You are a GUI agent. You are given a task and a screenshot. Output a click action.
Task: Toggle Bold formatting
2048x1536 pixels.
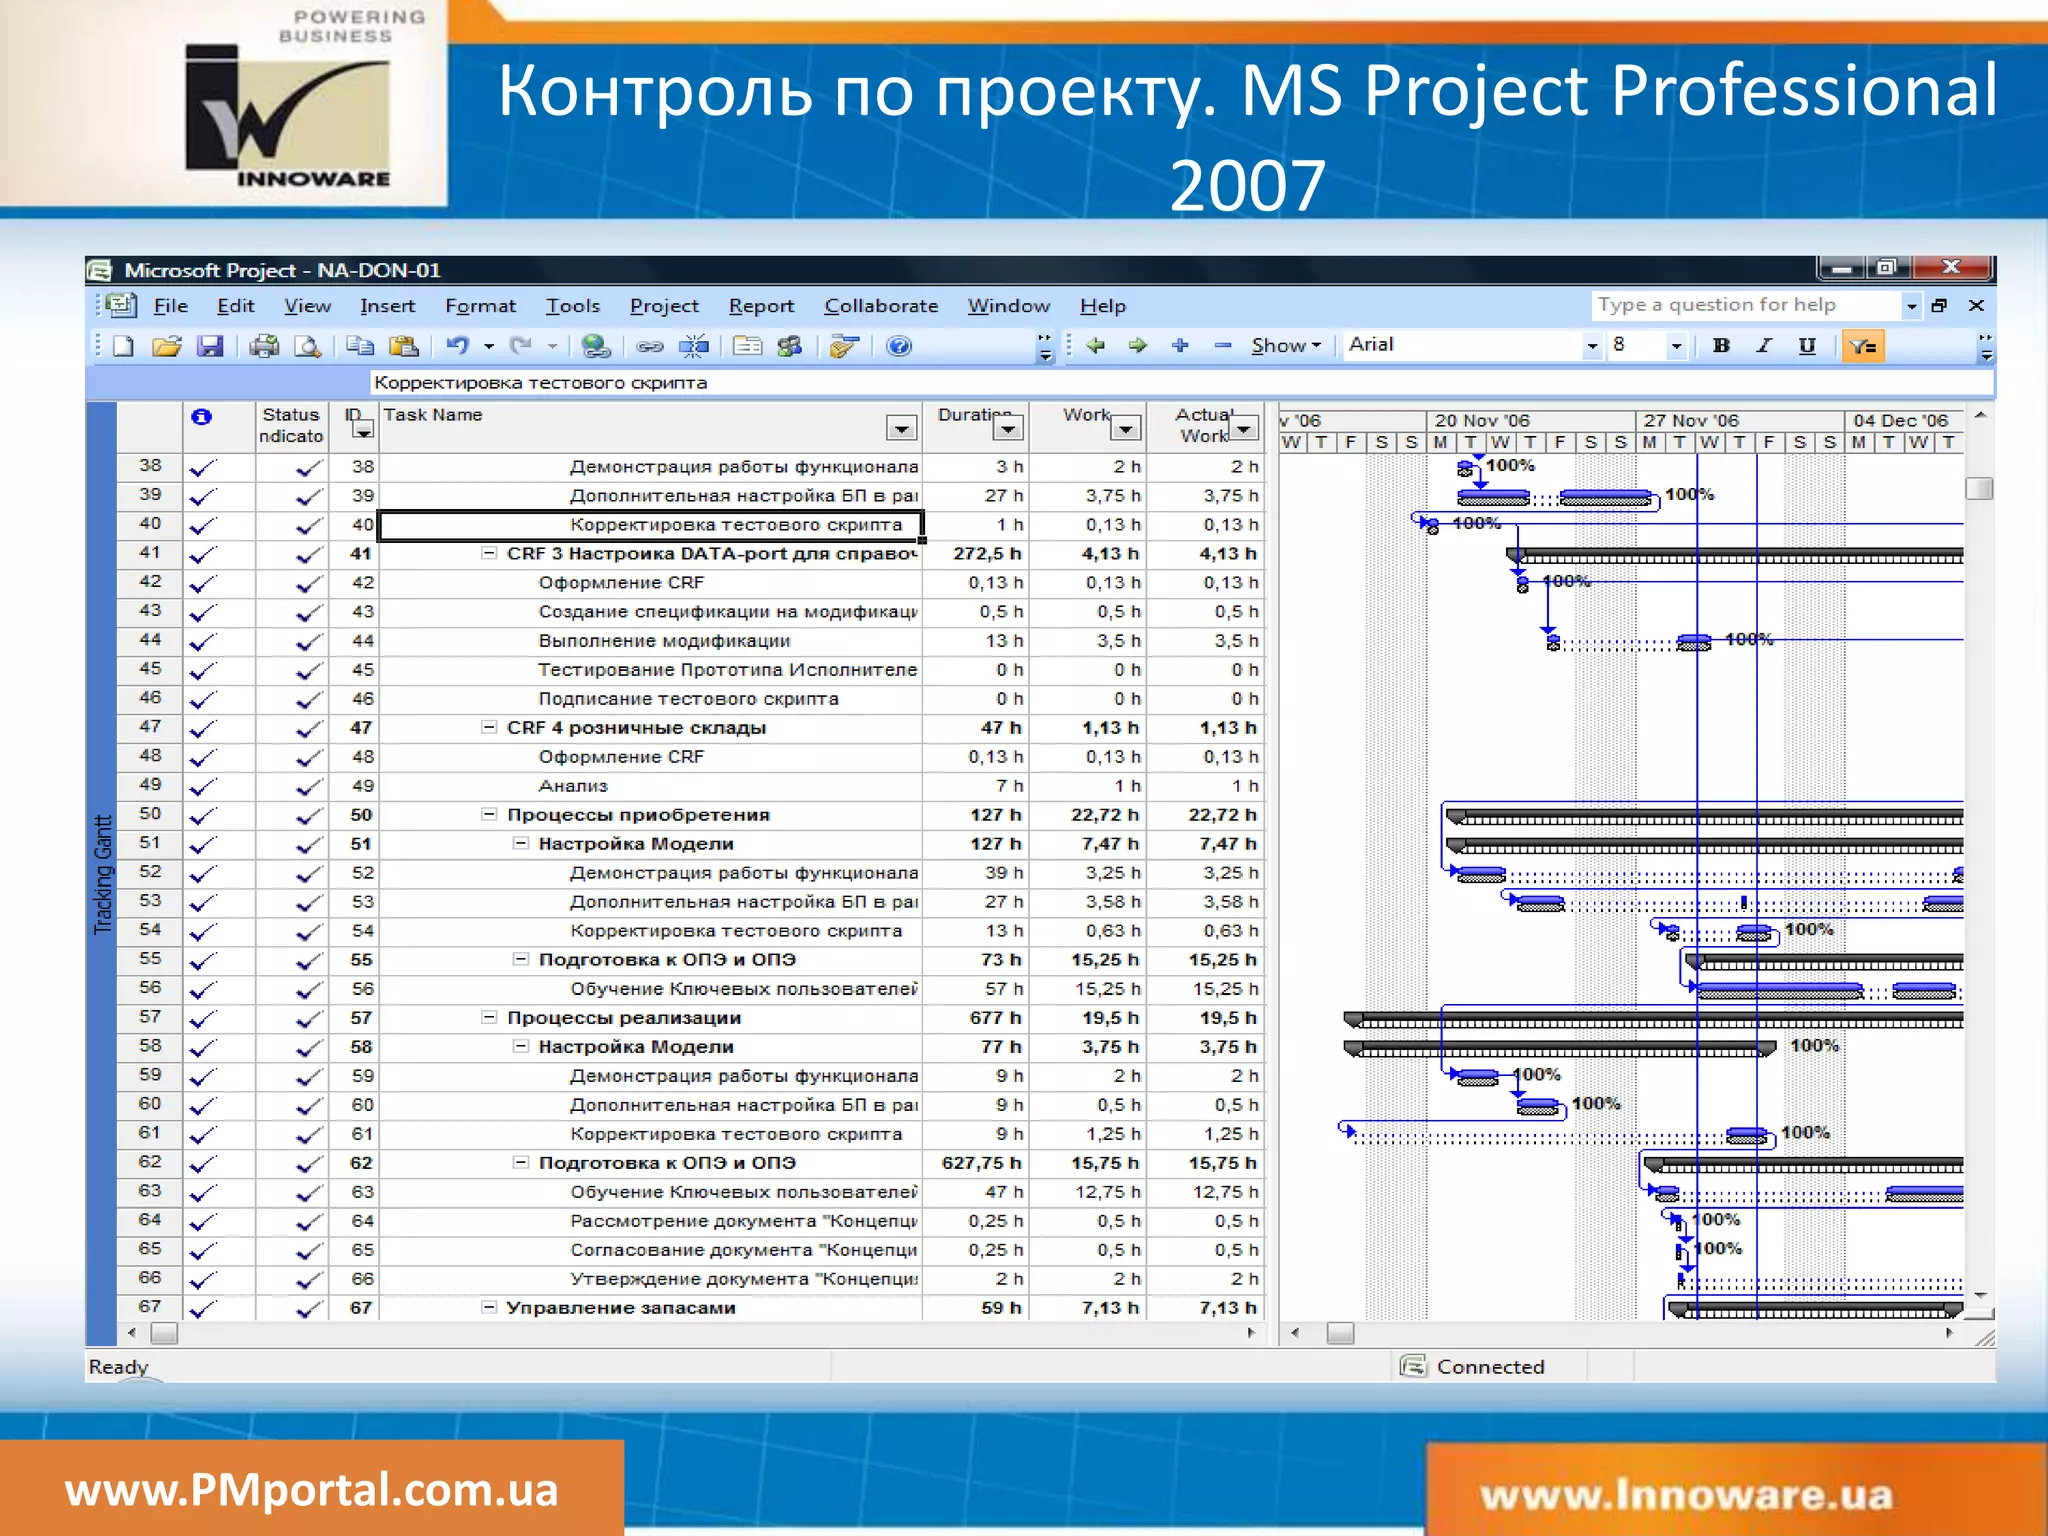pos(1721,345)
